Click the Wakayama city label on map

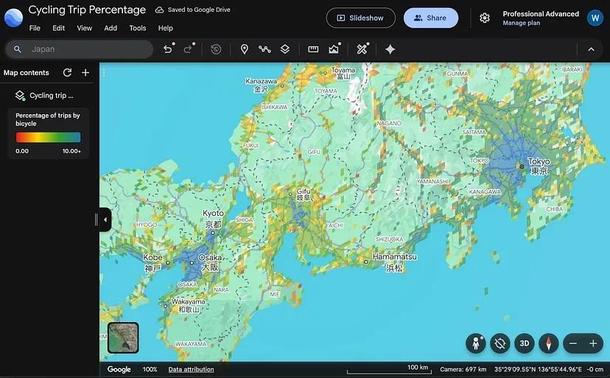tap(189, 306)
